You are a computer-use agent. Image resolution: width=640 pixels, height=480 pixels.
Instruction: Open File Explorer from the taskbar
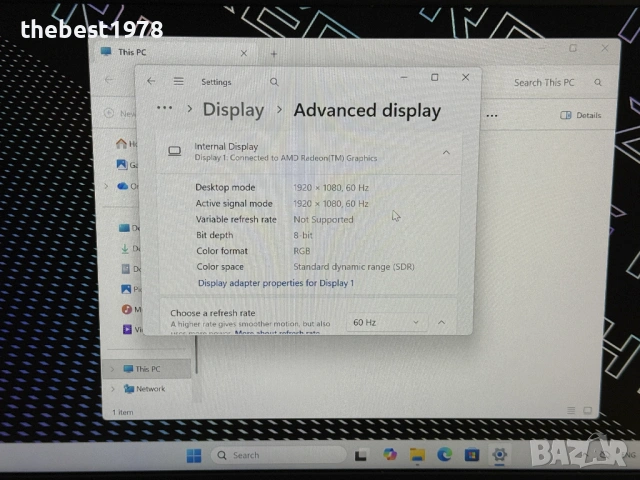(417, 455)
